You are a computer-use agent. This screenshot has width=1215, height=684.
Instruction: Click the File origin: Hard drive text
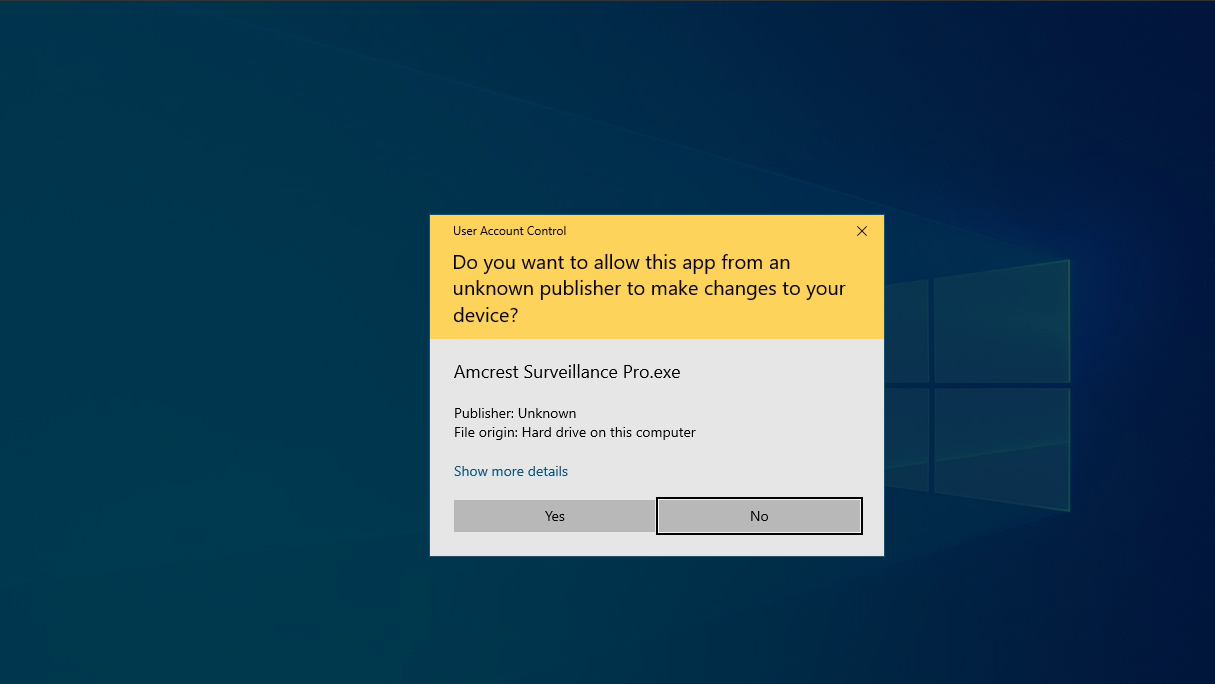(x=575, y=433)
